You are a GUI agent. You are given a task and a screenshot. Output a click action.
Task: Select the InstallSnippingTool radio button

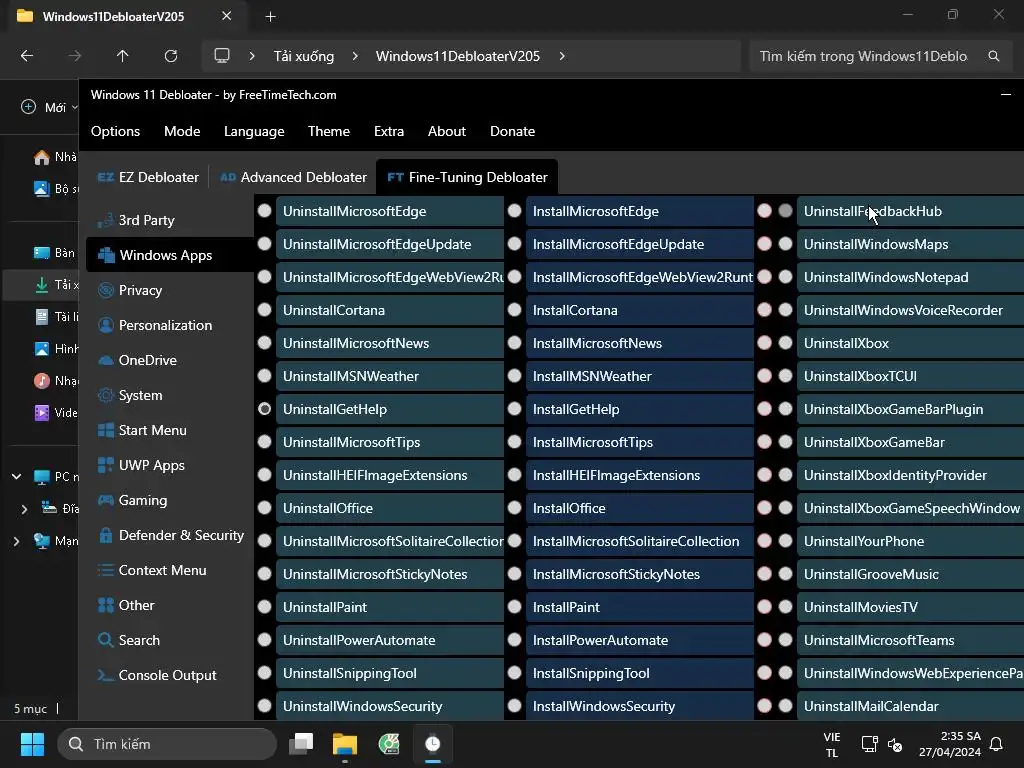point(515,673)
